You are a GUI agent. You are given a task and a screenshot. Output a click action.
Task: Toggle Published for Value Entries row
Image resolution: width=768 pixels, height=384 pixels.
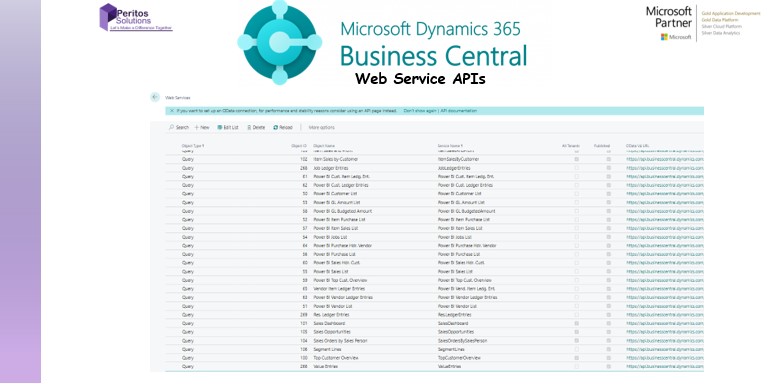click(x=608, y=366)
